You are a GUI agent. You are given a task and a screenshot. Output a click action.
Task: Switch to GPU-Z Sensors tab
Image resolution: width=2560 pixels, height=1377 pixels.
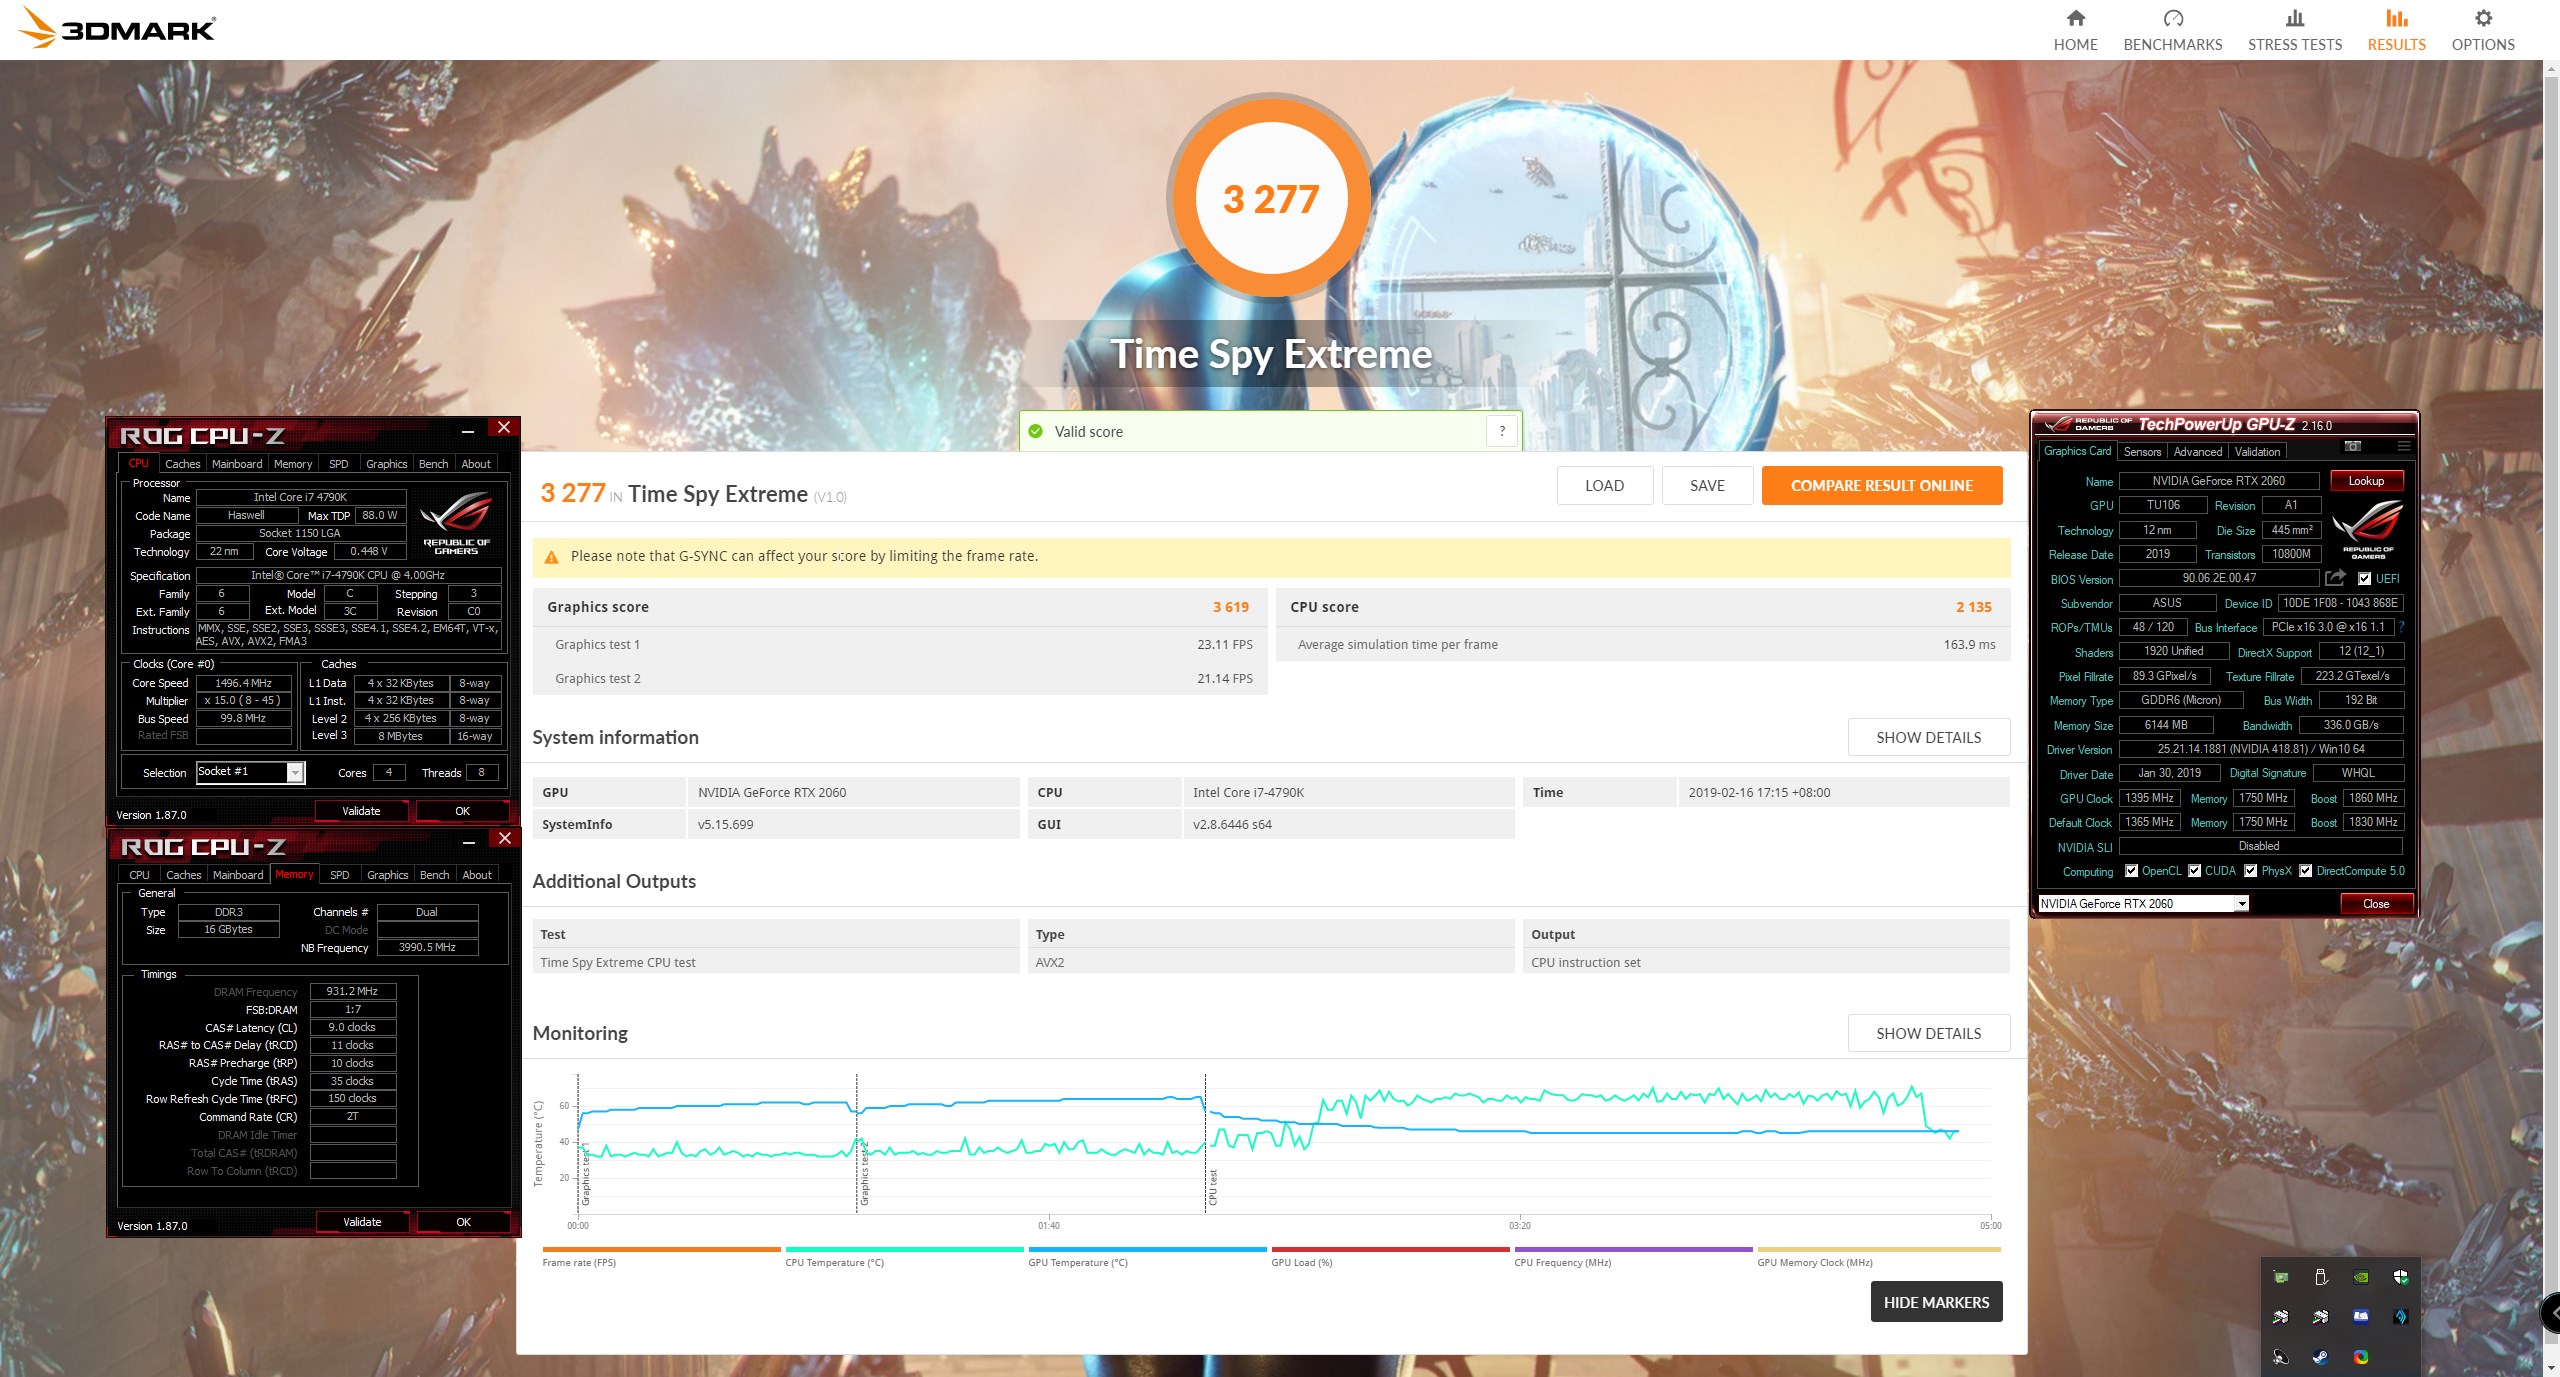[x=2142, y=452]
